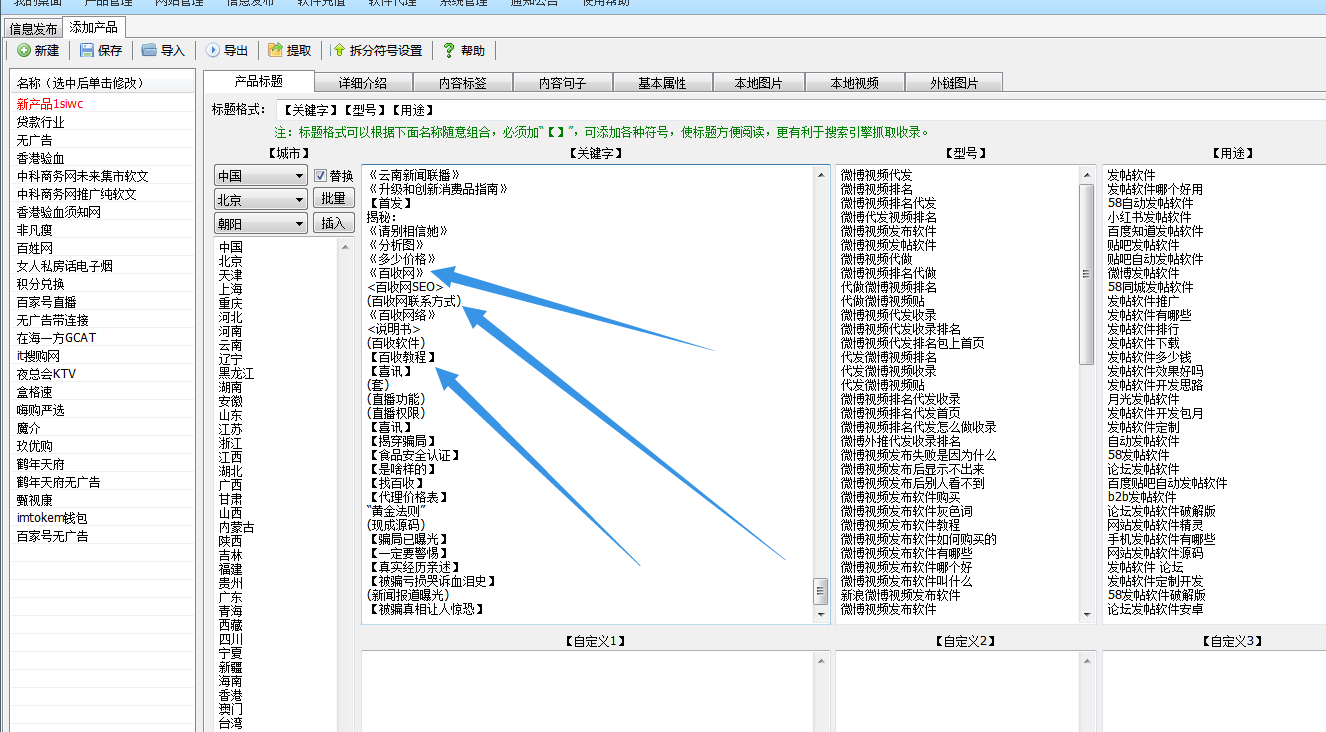Open the 北京 province dropdown
Viewport: 1326px width, 732px height.
pyautogui.click(x=261, y=199)
